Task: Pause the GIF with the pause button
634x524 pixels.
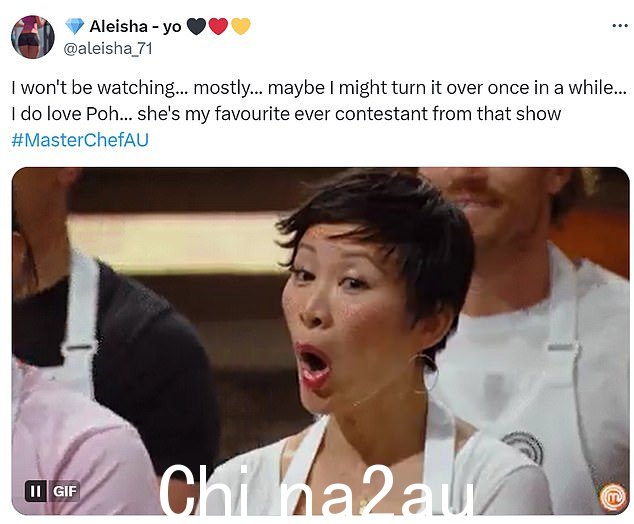Action: (35, 491)
